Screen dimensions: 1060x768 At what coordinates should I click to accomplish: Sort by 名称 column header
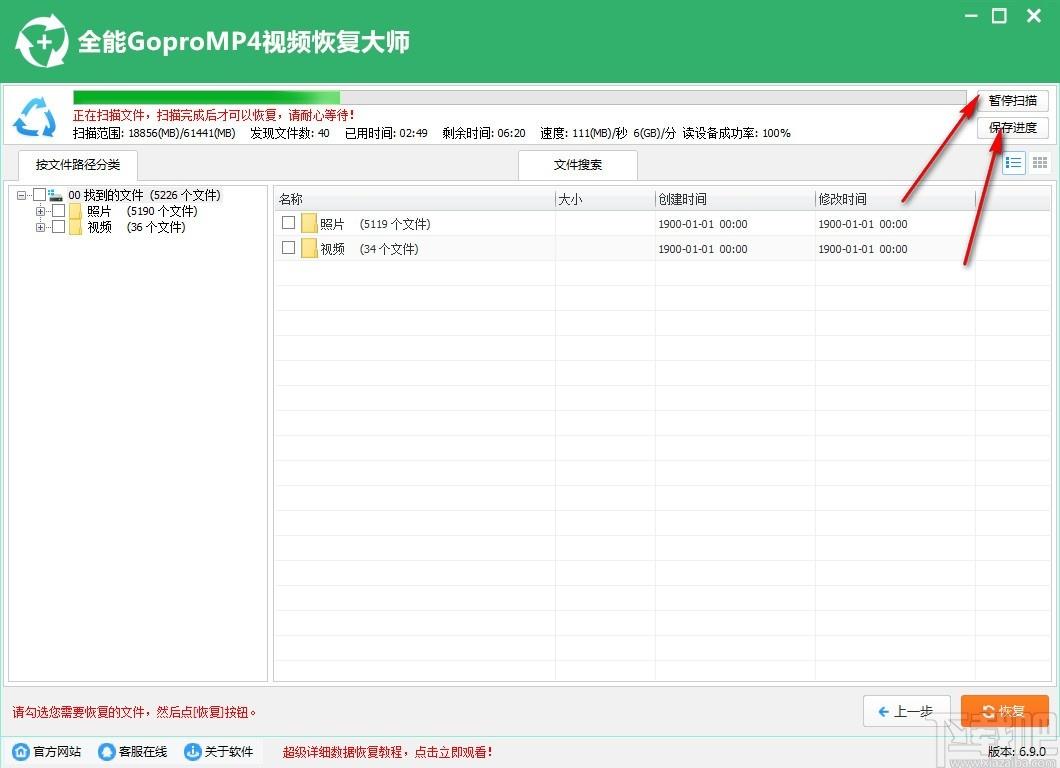[x=414, y=199]
